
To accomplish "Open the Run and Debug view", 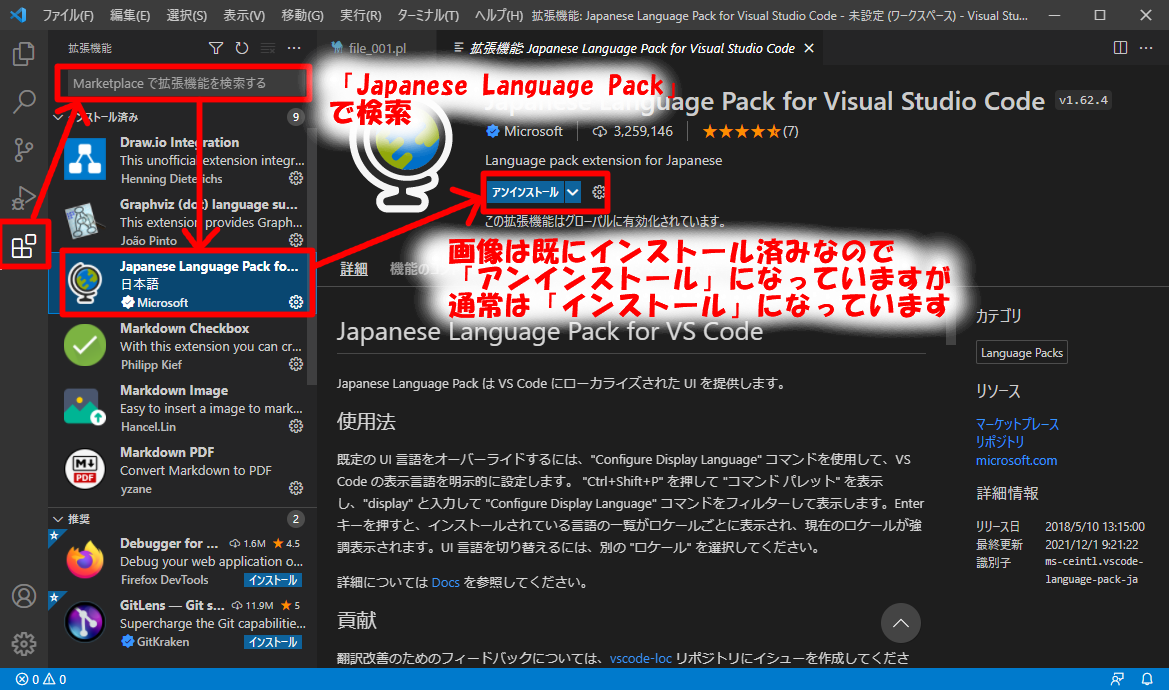I will tap(24, 197).
